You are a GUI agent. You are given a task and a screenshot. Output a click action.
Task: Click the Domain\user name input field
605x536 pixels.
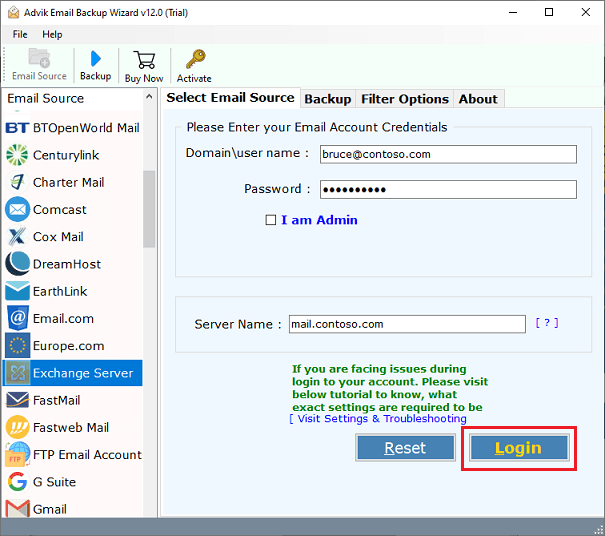[448, 154]
